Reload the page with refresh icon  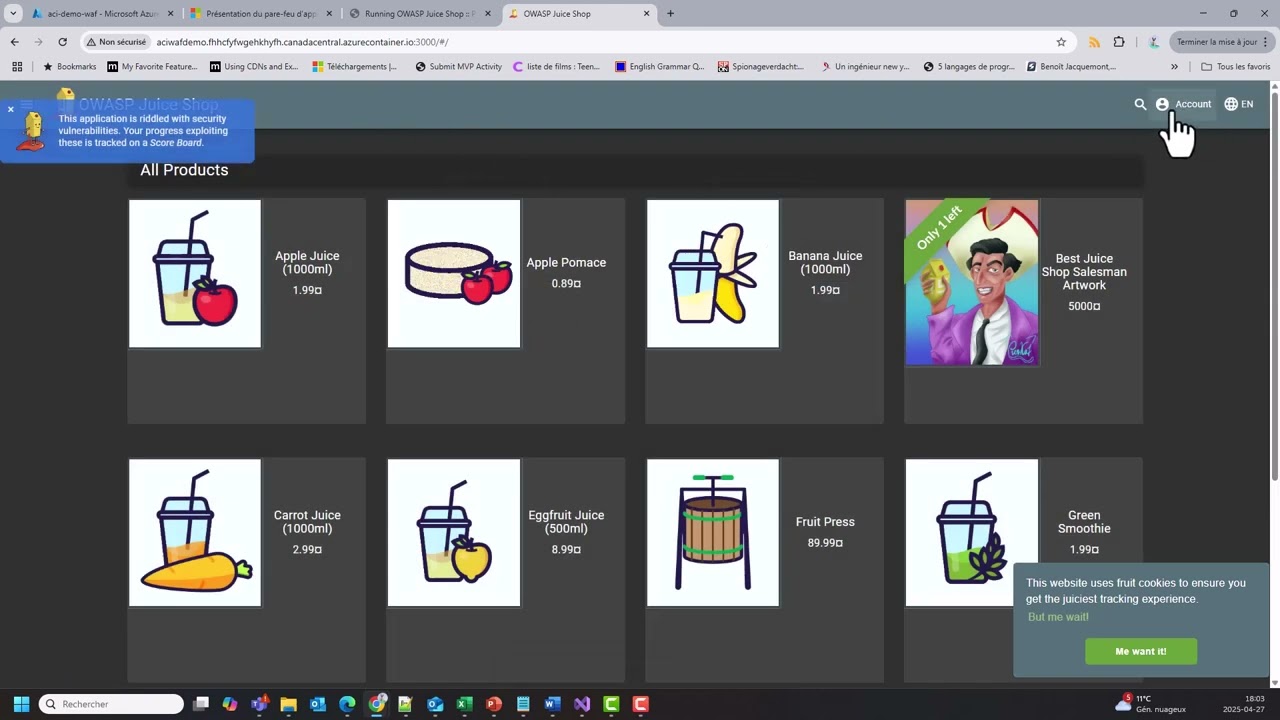(62, 42)
